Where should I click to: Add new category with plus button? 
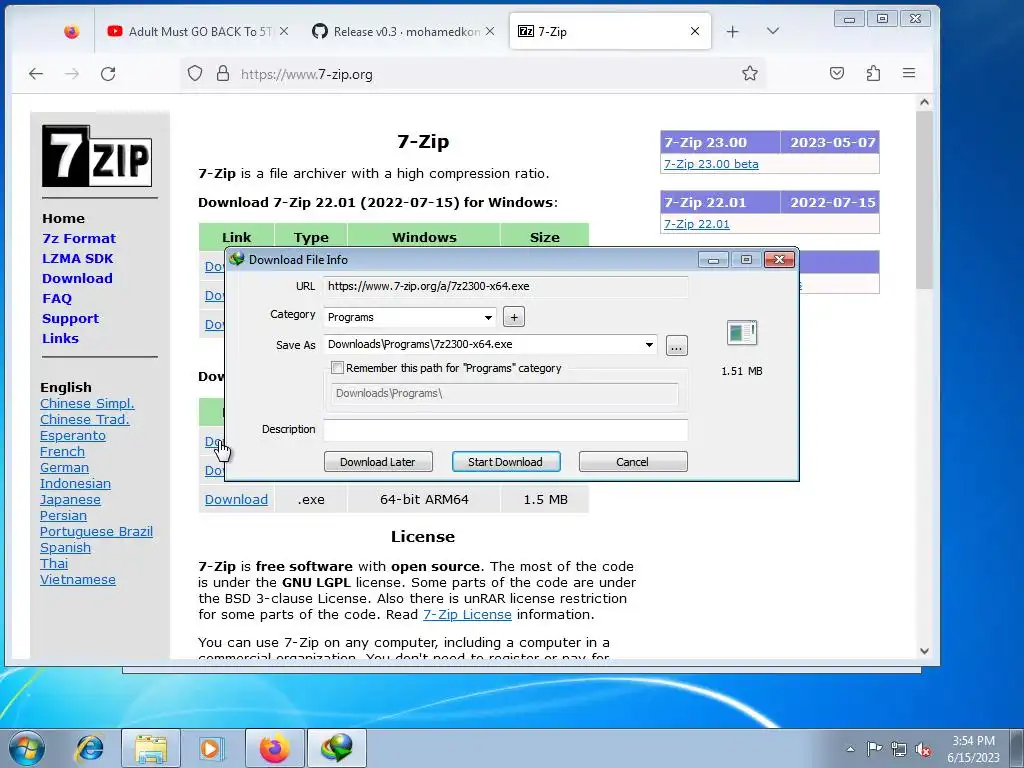click(x=514, y=317)
